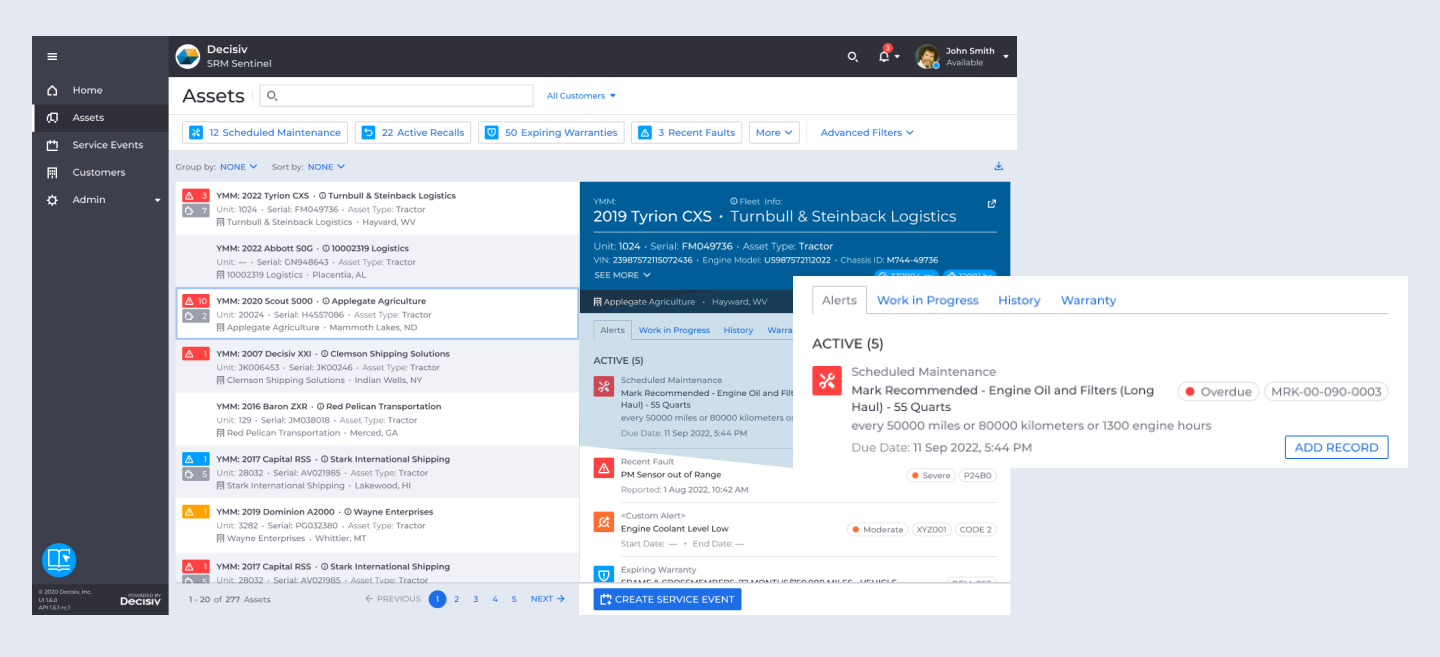
Task: Click the CREATE SERVICE EVENT button
Action: point(667,599)
